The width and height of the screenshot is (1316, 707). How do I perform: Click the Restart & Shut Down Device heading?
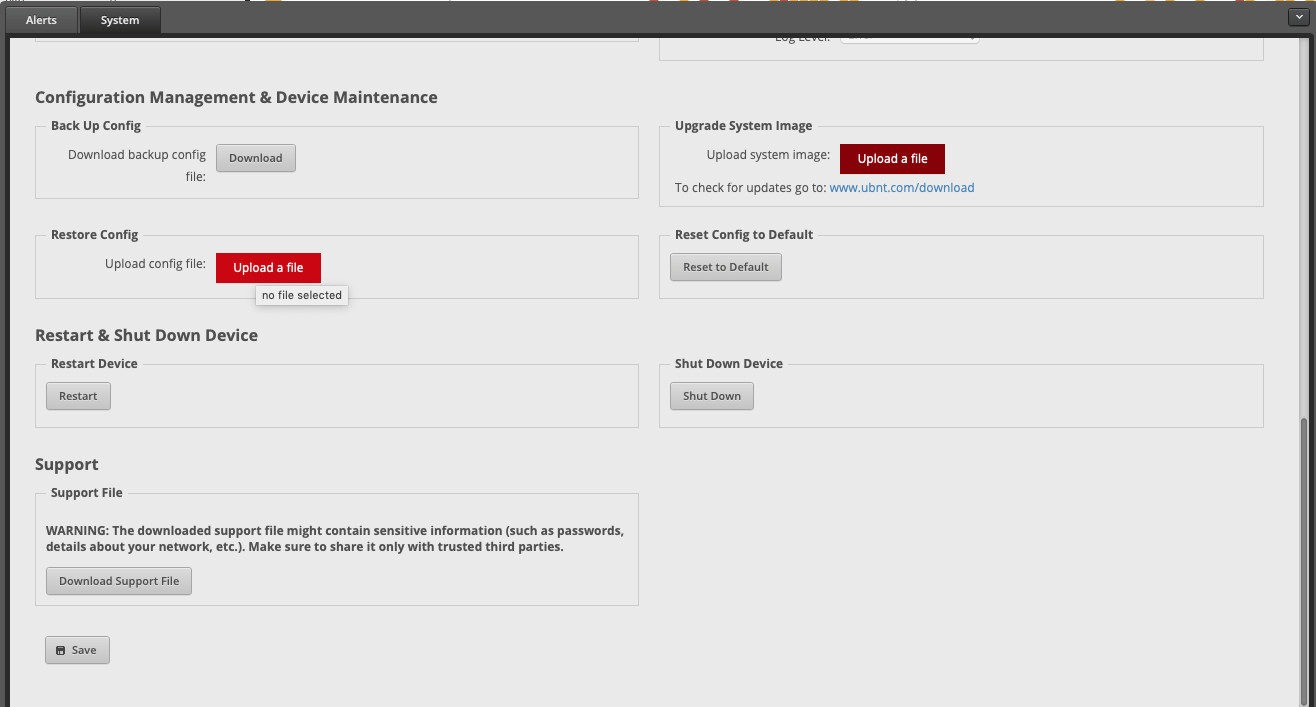(x=146, y=335)
